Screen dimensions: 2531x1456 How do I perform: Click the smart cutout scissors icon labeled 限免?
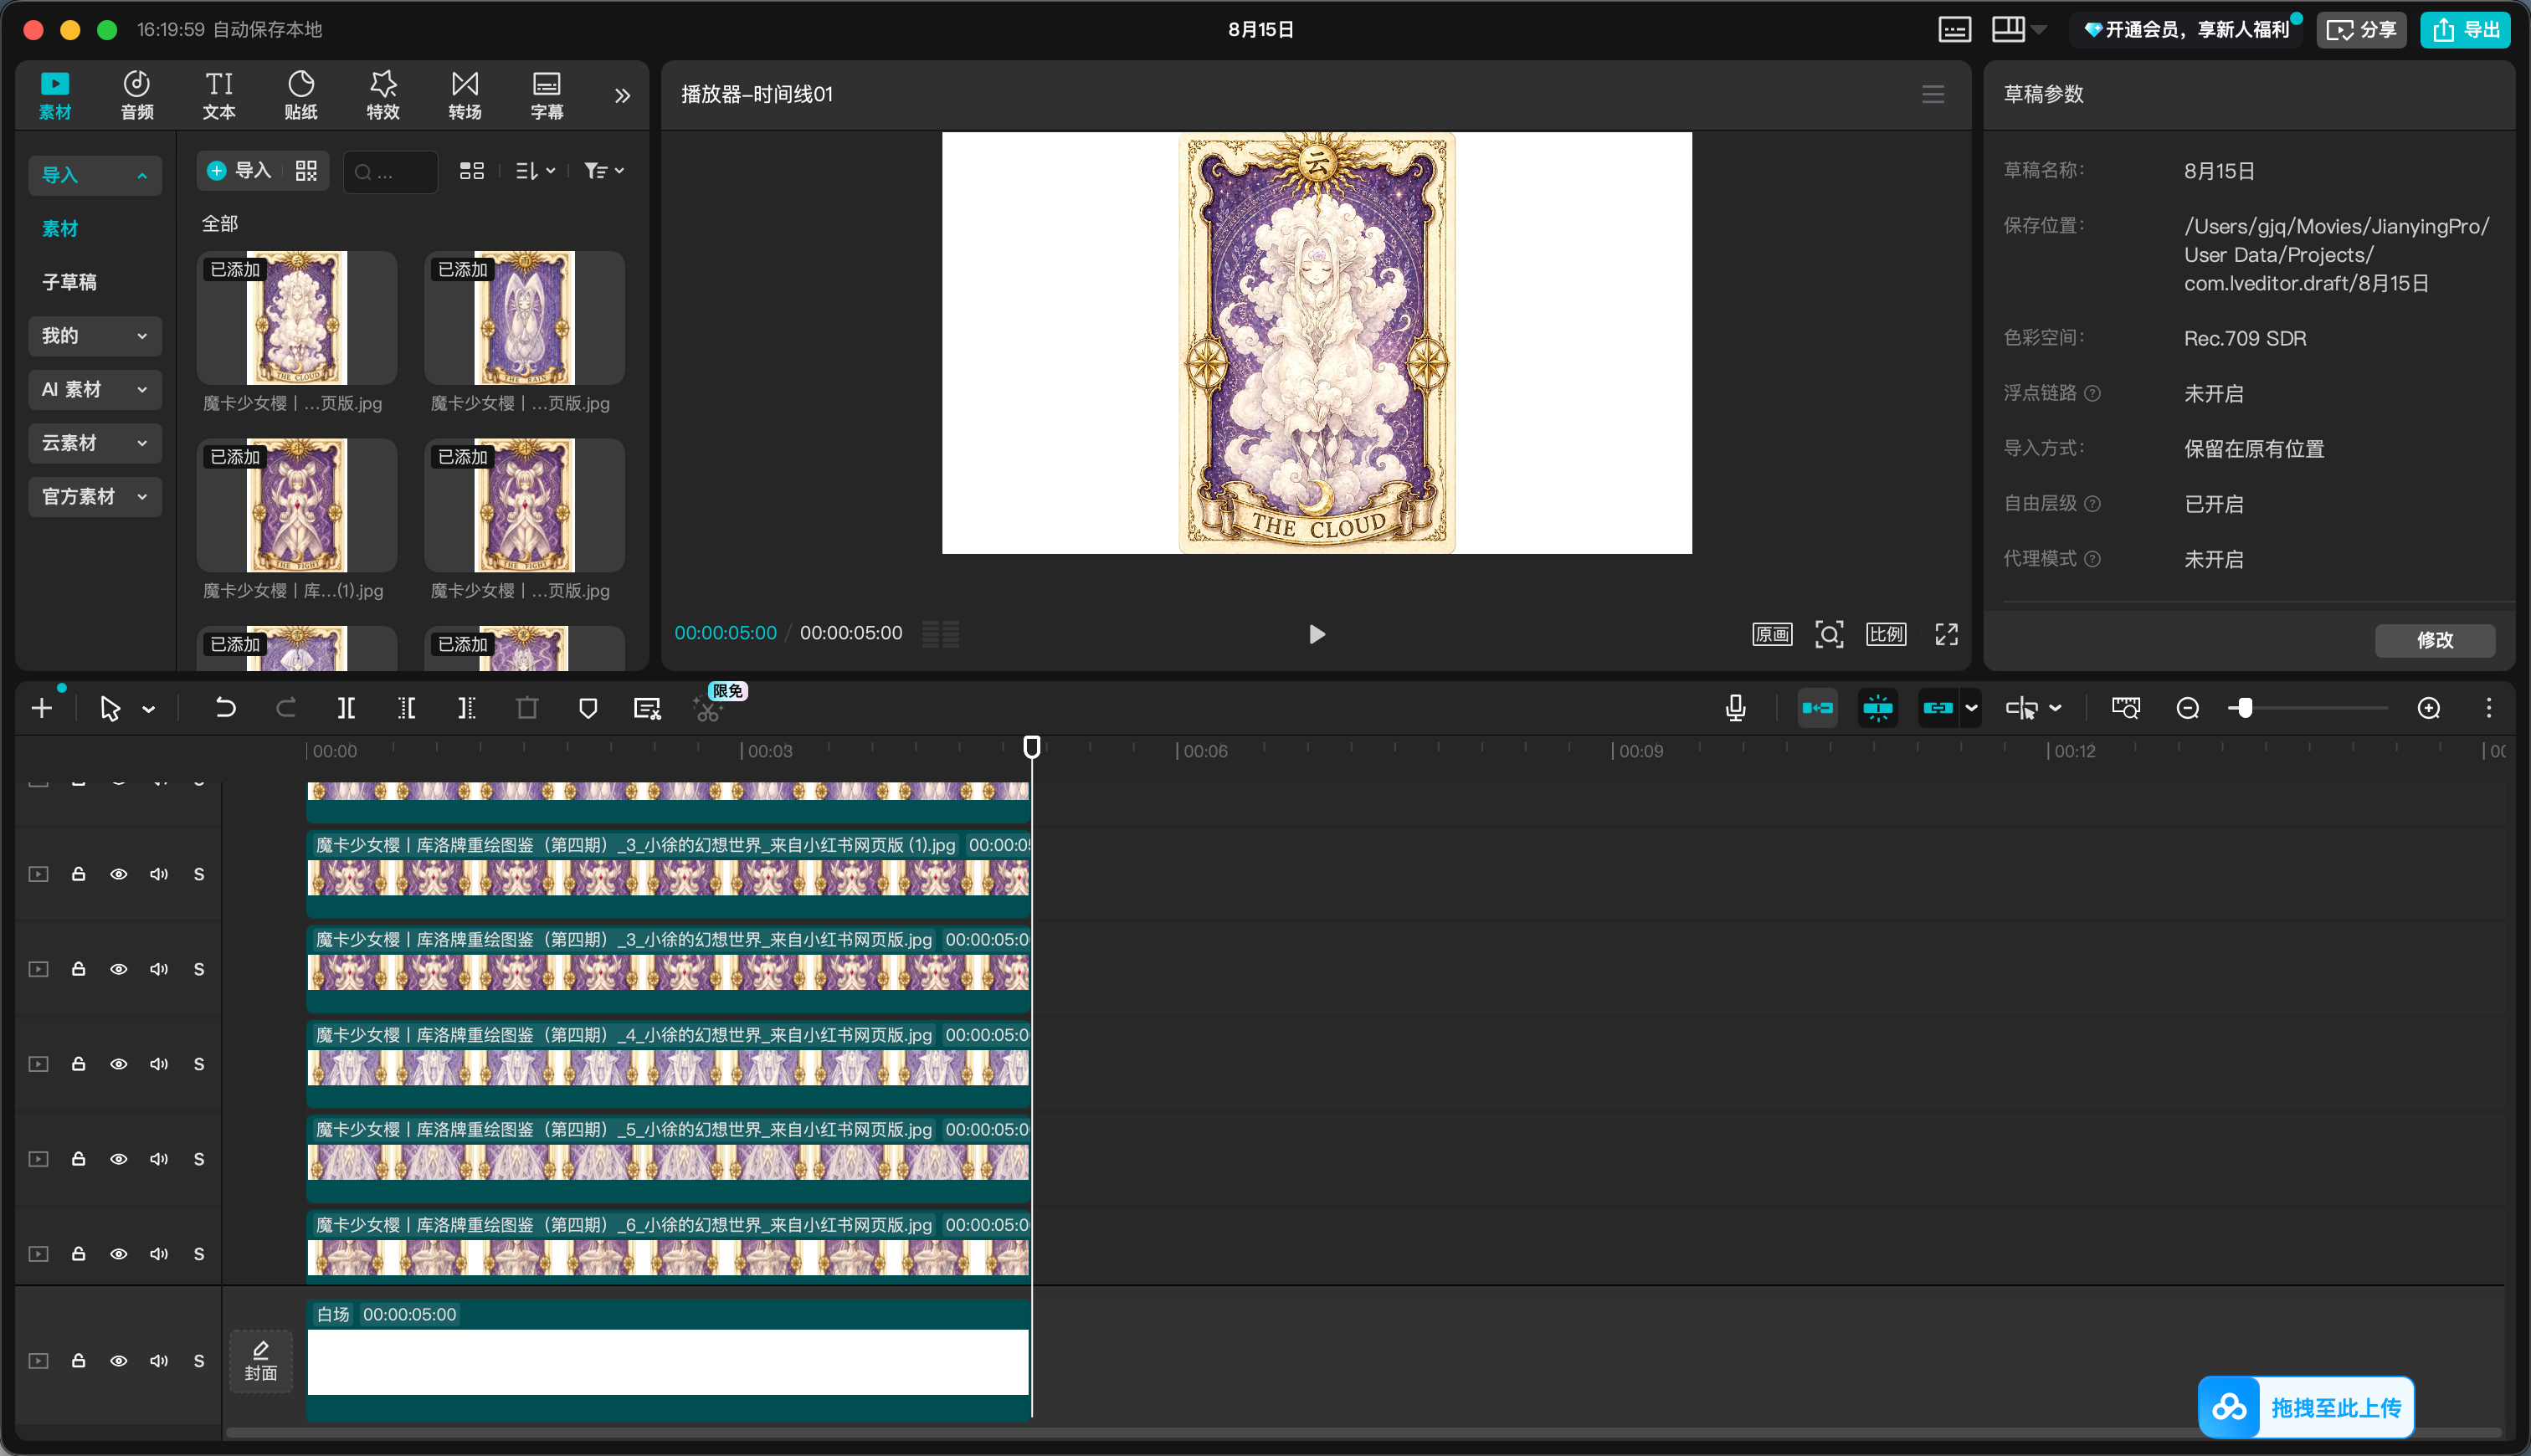click(709, 708)
